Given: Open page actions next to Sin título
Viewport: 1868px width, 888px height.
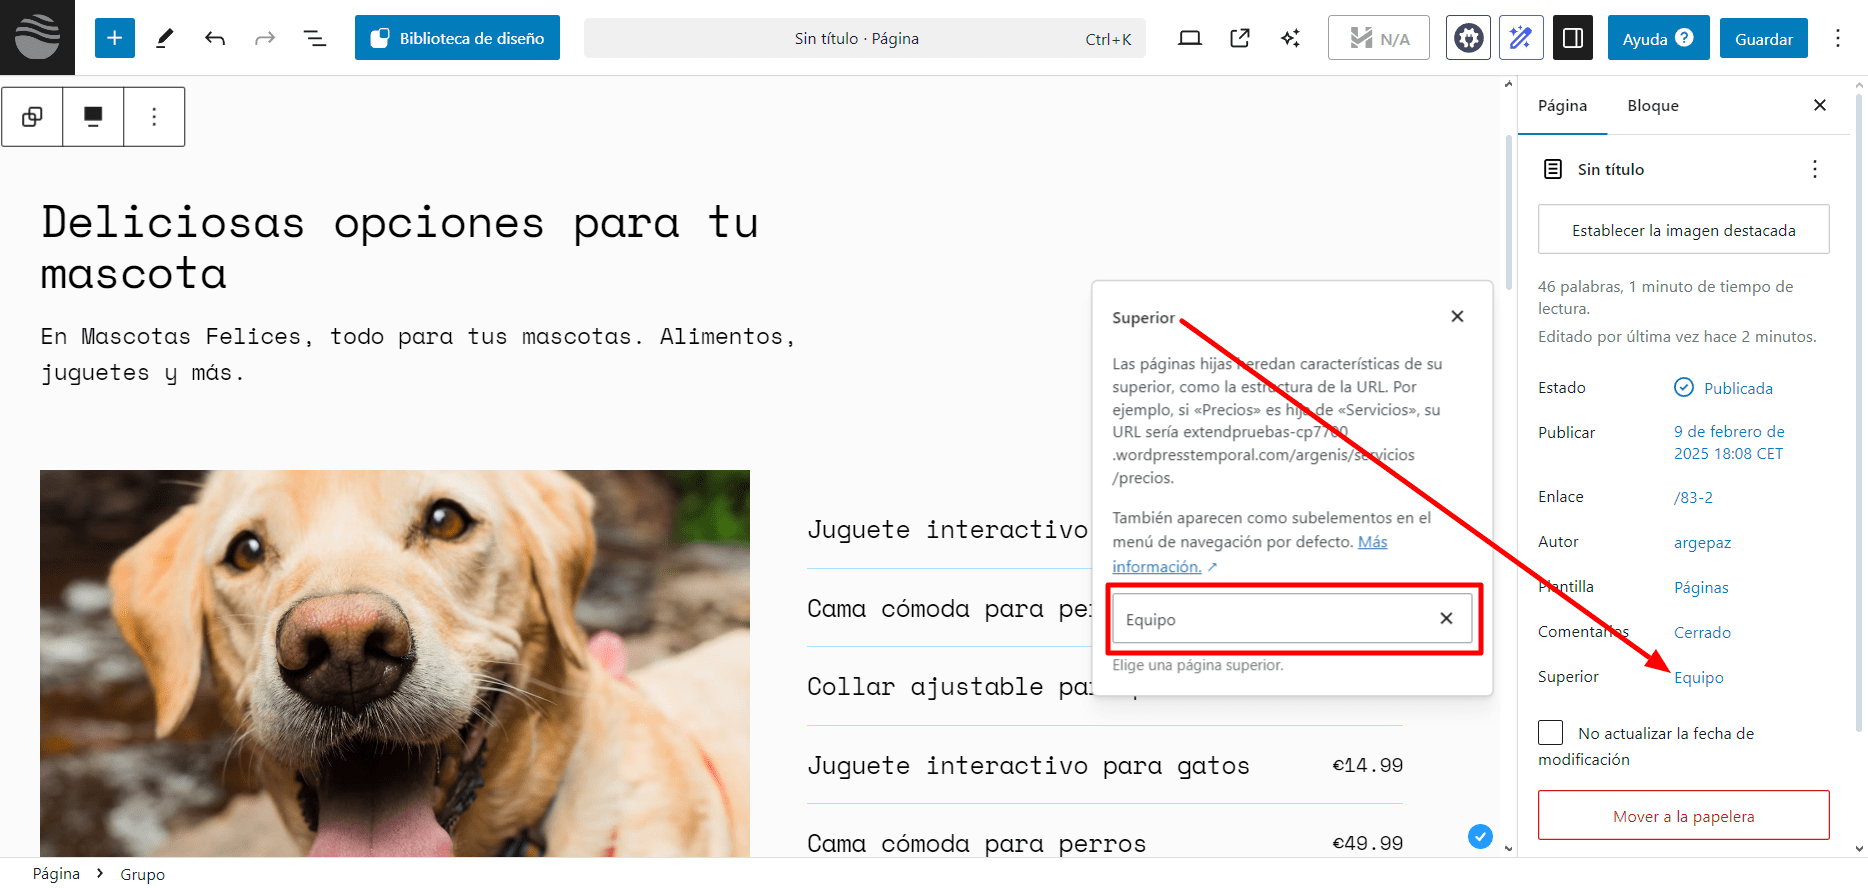Looking at the screenshot, I should tap(1815, 169).
